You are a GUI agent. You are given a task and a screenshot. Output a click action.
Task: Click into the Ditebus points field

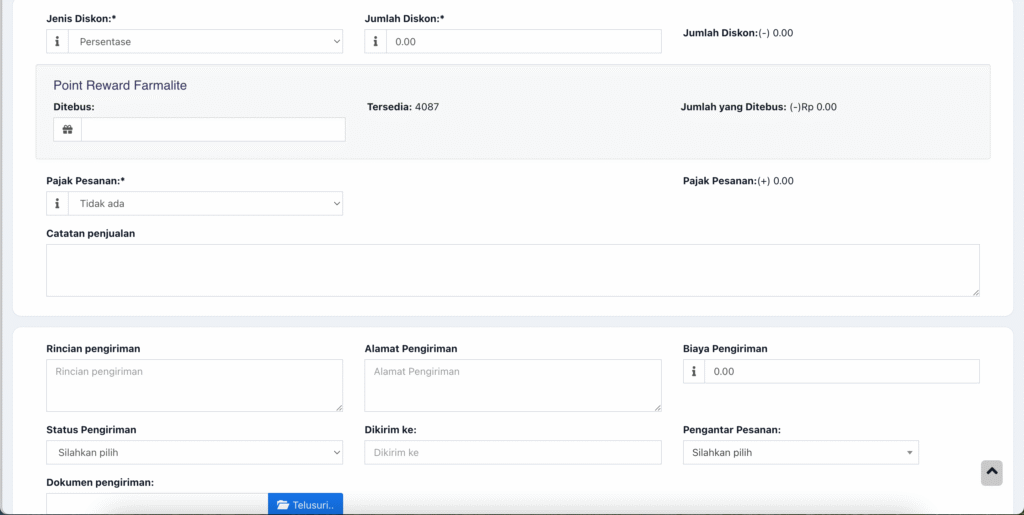click(x=213, y=130)
